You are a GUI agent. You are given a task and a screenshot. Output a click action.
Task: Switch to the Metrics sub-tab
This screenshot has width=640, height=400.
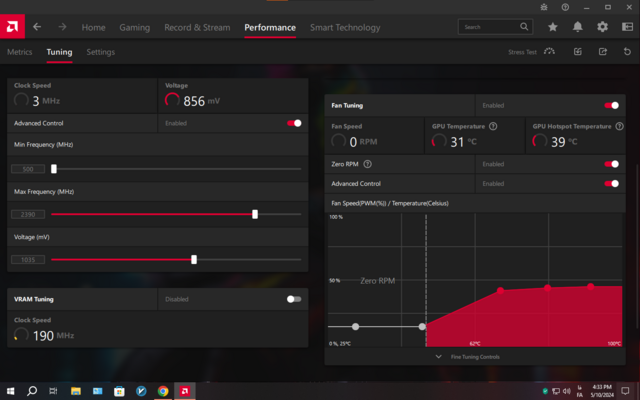20,52
